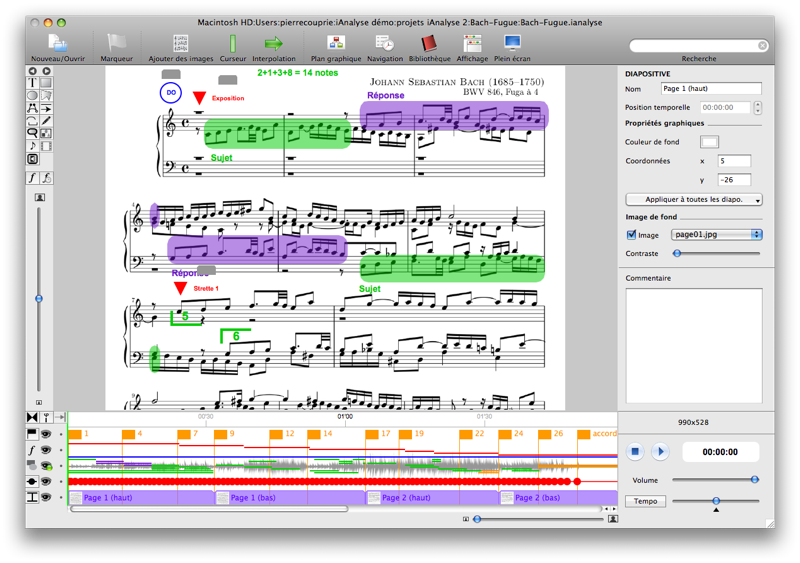Clear the search field with X button
Viewport: 800px width, 563px height.
(x=762, y=46)
